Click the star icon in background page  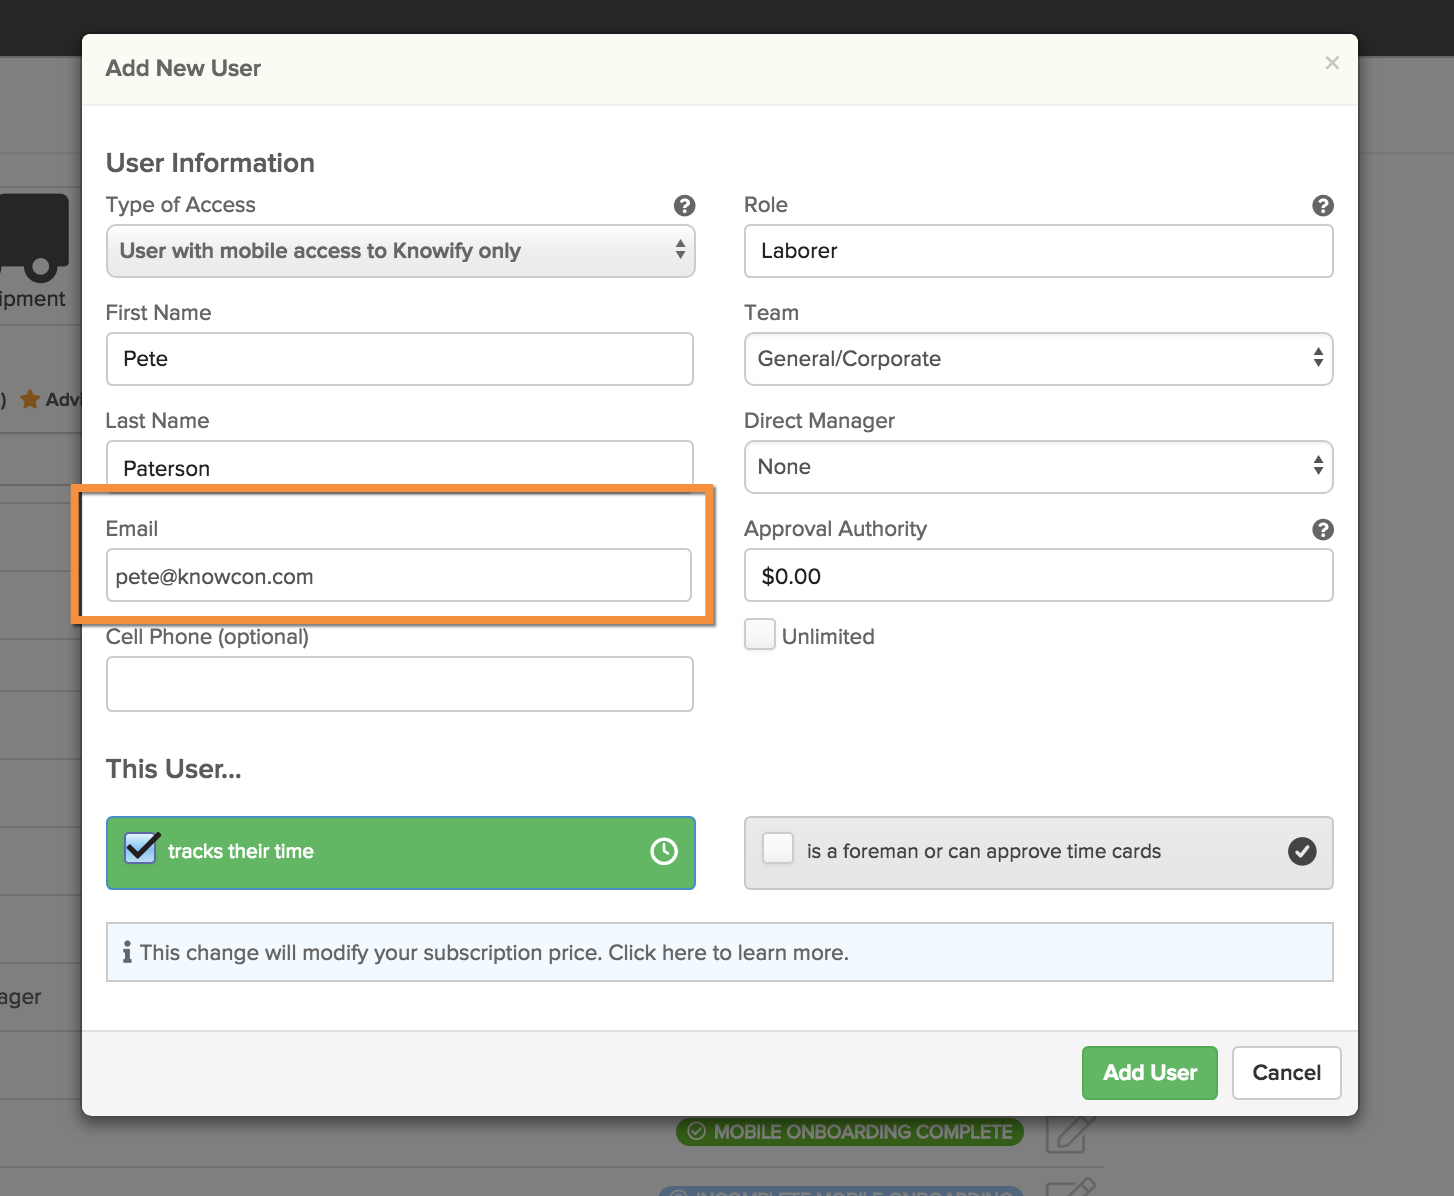tap(30, 399)
